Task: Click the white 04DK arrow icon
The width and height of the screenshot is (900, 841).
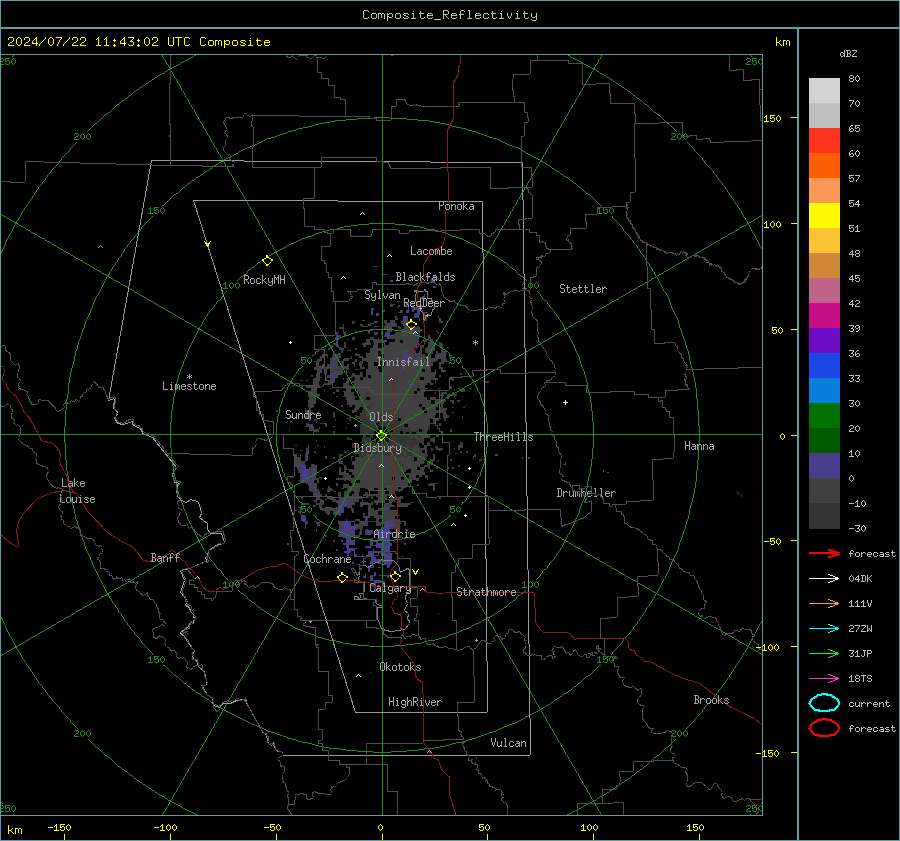Action: [x=824, y=578]
